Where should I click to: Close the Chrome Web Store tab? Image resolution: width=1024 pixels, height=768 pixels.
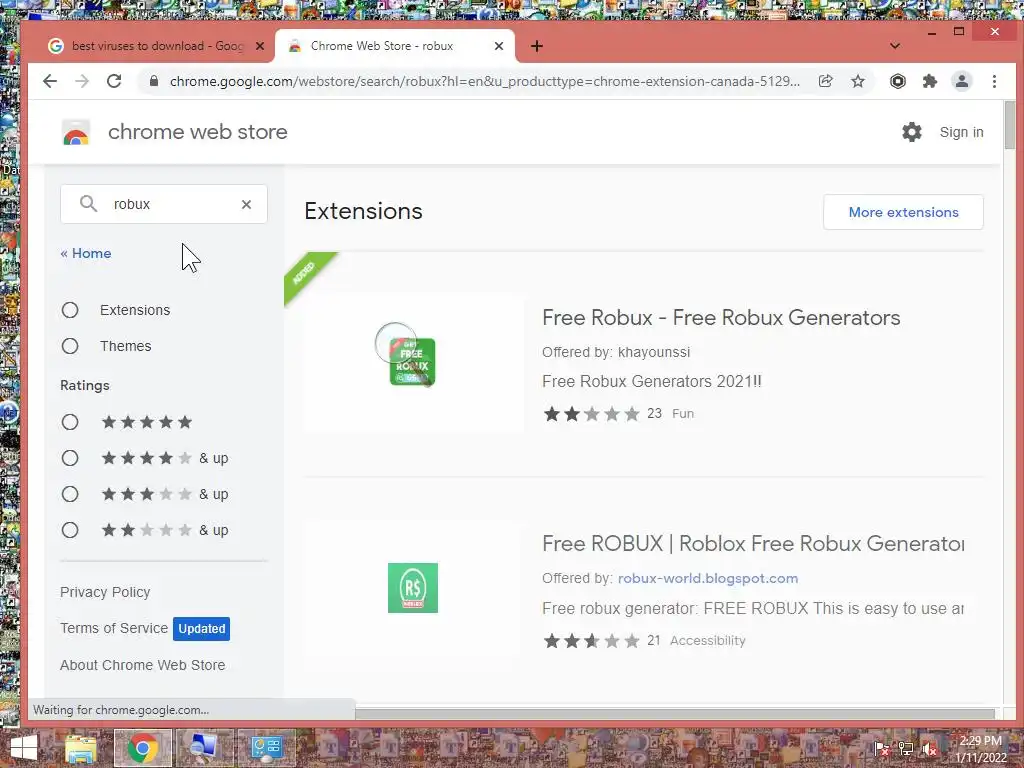click(x=499, y=46)
